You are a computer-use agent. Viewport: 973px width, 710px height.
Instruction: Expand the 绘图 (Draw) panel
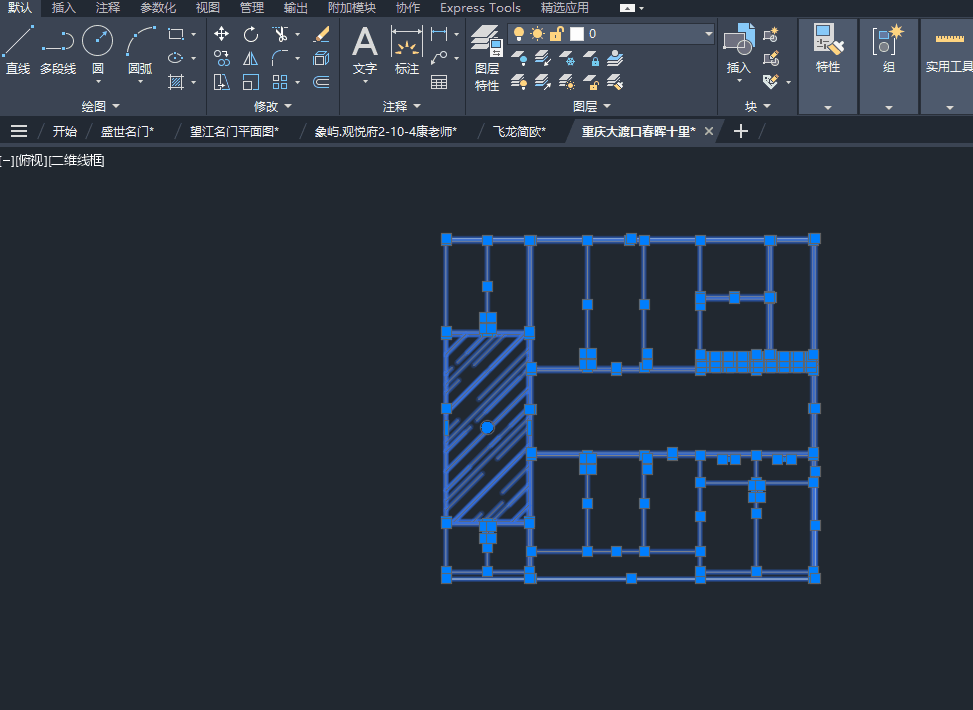pos(100,106)
